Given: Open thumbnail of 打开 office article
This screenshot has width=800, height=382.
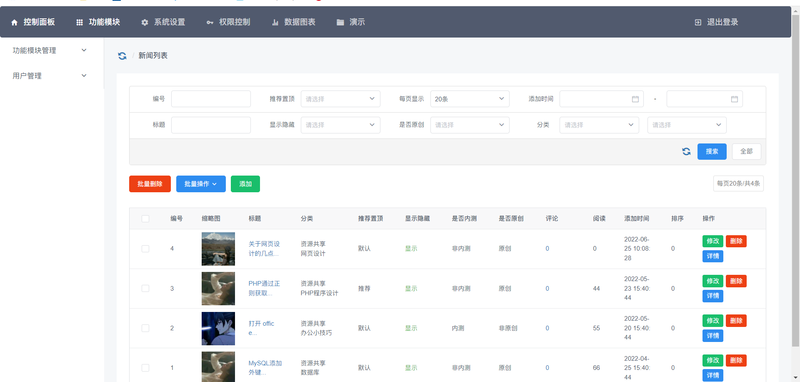Looking at the screenshot, I should pyautogui.click(x=218, y=328).
